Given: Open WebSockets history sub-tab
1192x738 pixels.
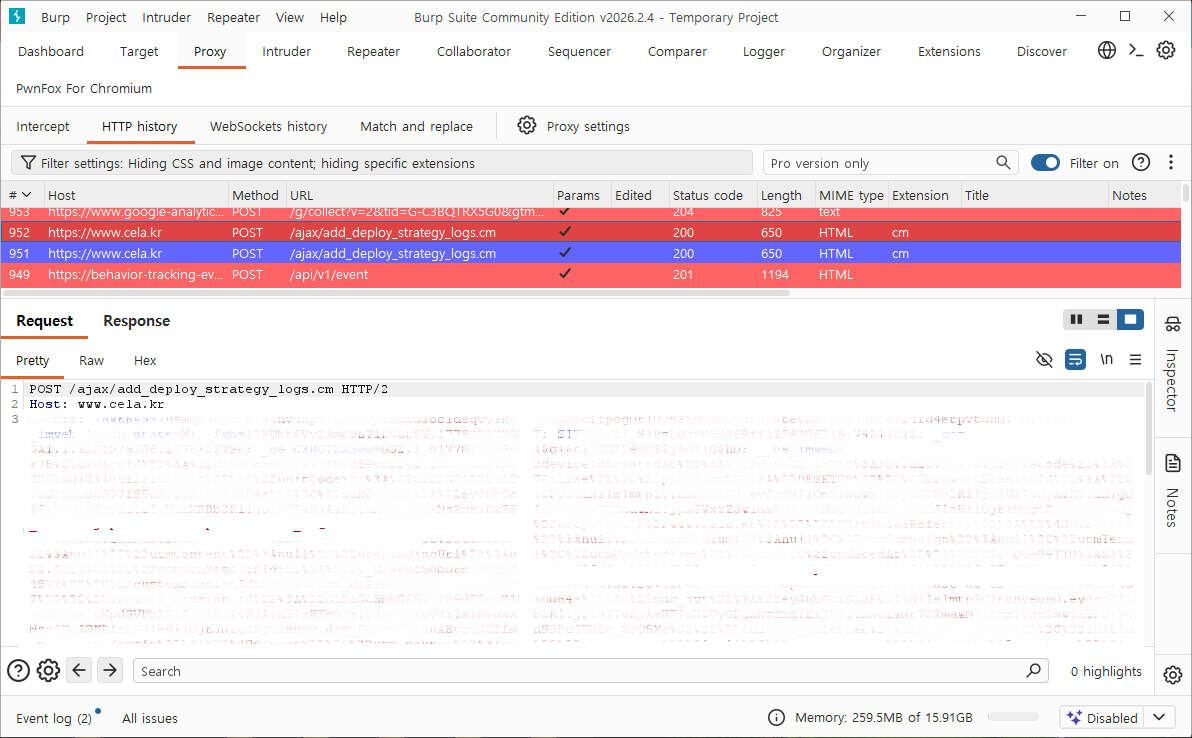Looking at the screenshot, I should point(268,126).
